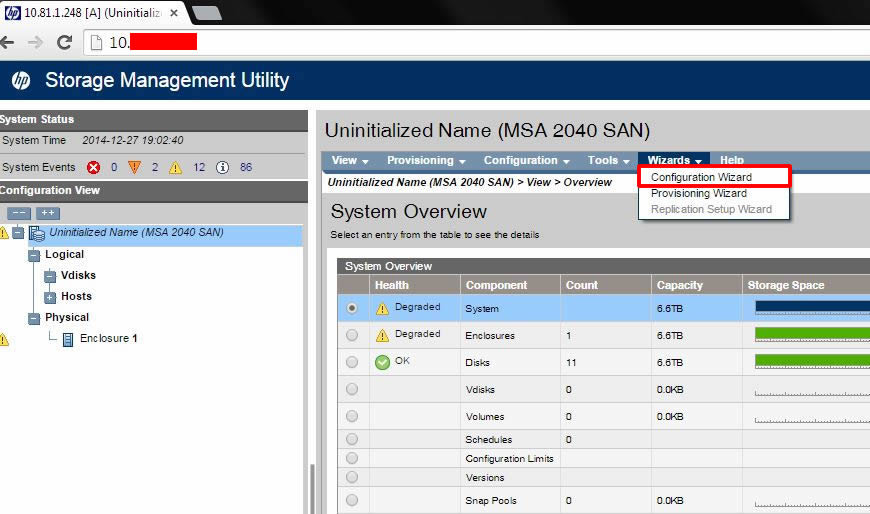Click the orange error events triangle icon

tap(135, 168)
